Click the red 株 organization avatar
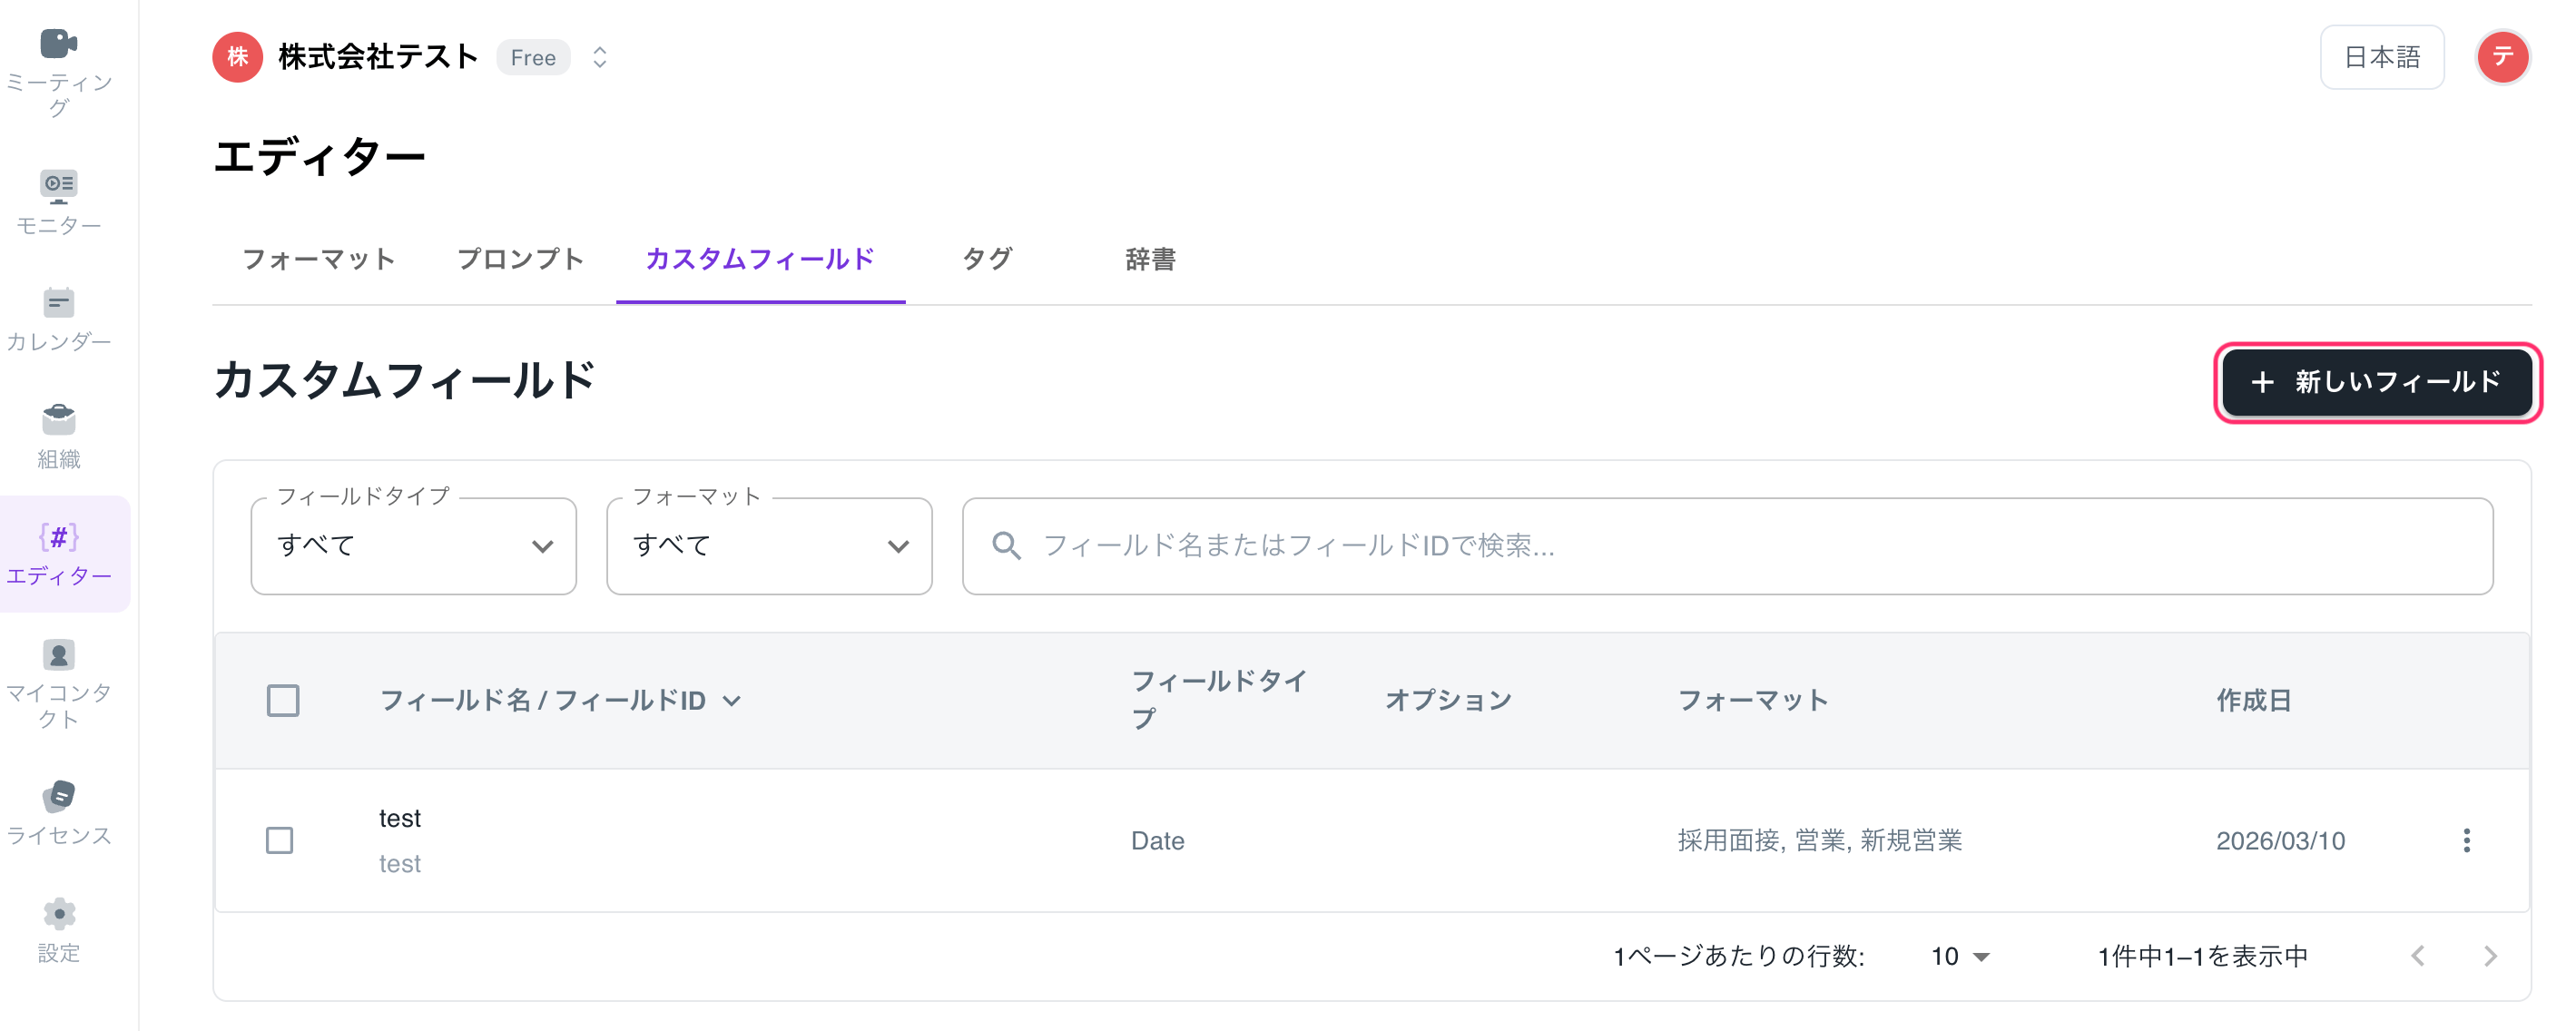The height and width of the screenshot is (1031, 2576). pyautogui.click(x=237, y=57)
